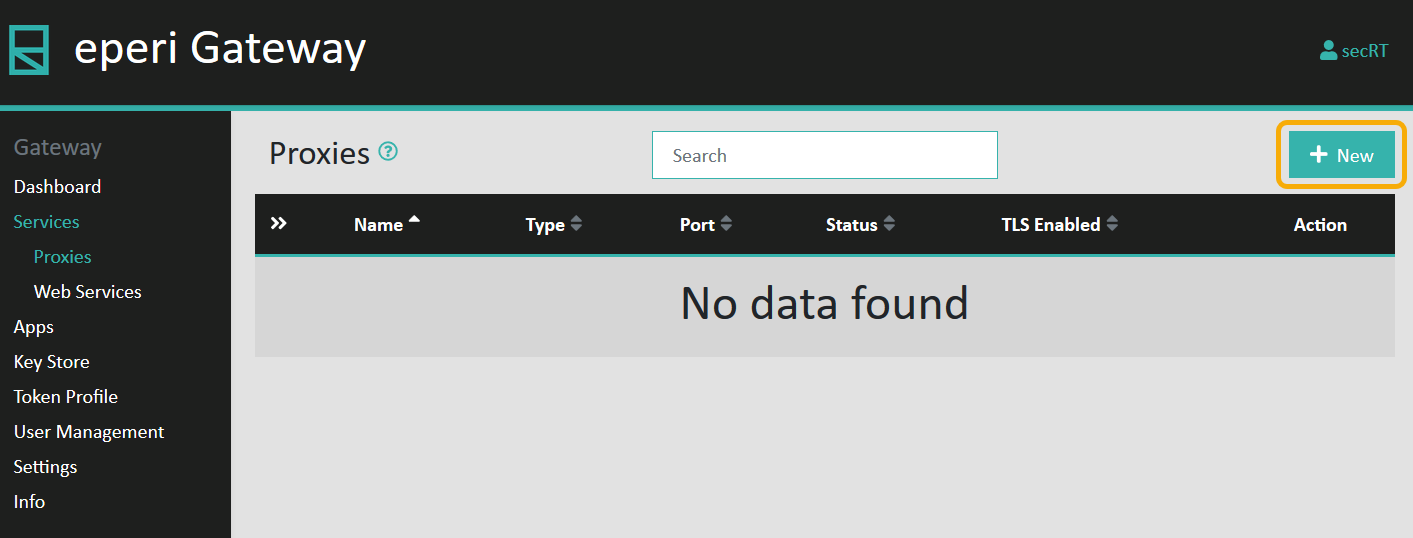Open the secRT user menu
The width and height of the screenshot is (1413, 538).
point(1354,50)
